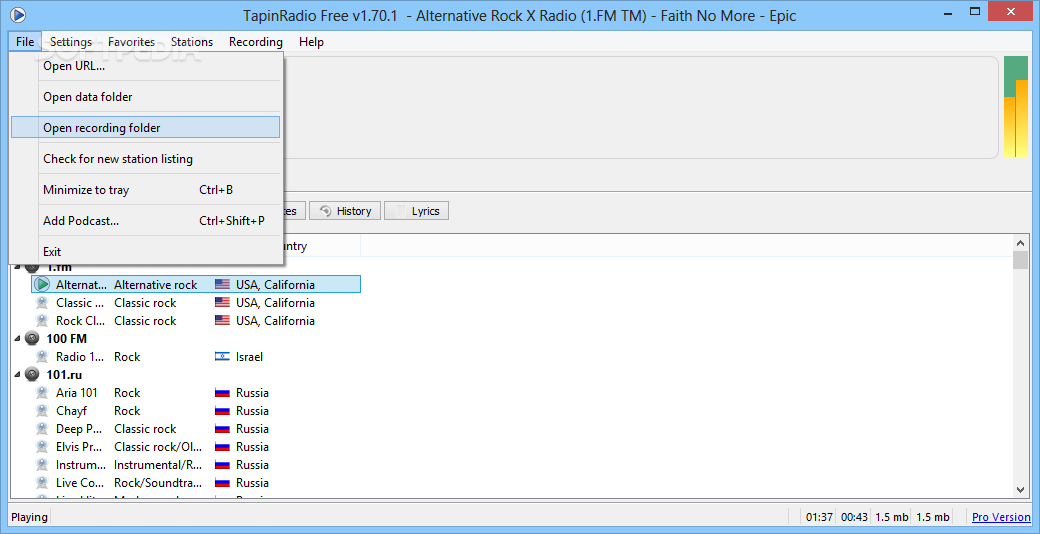The height and width of the screenshot is (534, 1040).
Task: Click the 100 FM group icon
Action: (32, 338)
